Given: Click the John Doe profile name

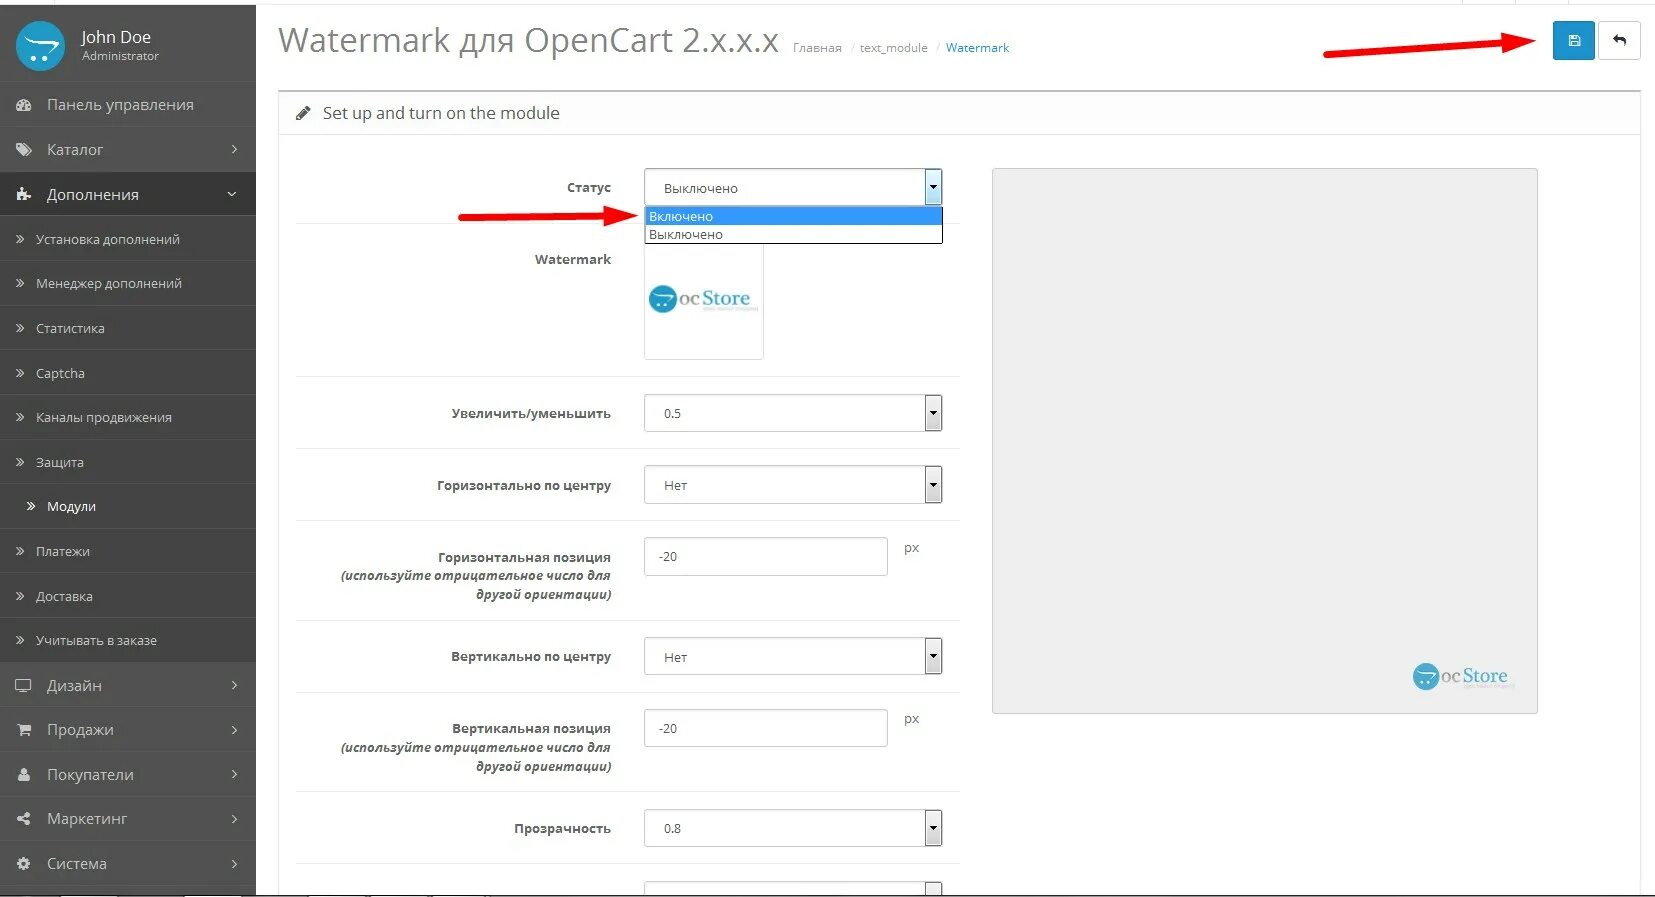Looking at the screenshot, I should point(116,37).
